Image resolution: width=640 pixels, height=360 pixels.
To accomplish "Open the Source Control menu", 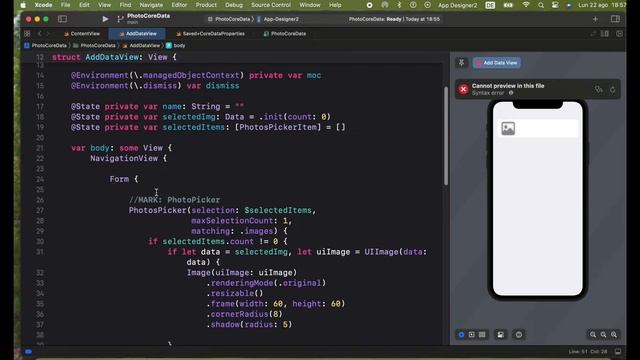I will pyautogui.click(x=271, y=5).
